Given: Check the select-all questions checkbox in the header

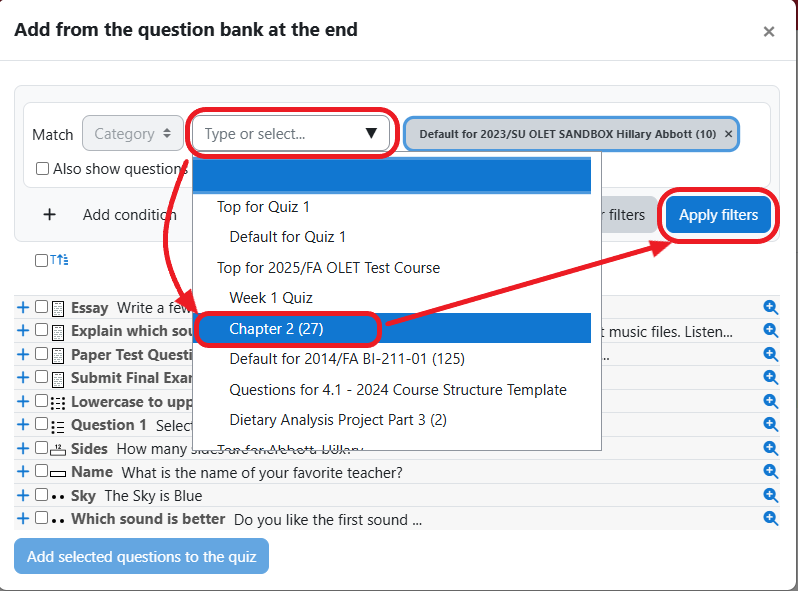Looking at the screenshot, I should 41,260.
